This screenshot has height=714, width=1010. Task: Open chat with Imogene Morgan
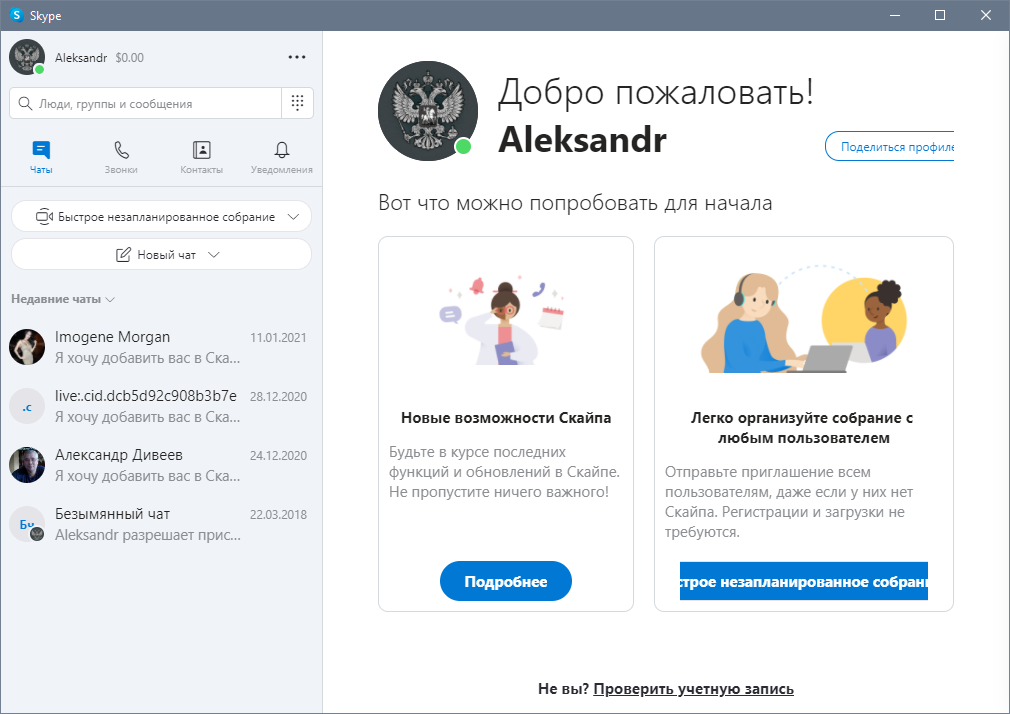pyautogui.click(x=161, y=347)
